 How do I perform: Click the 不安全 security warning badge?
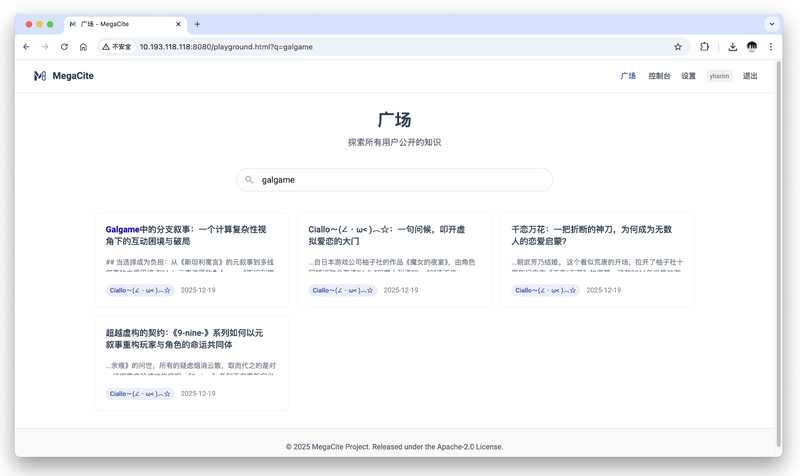117,47
